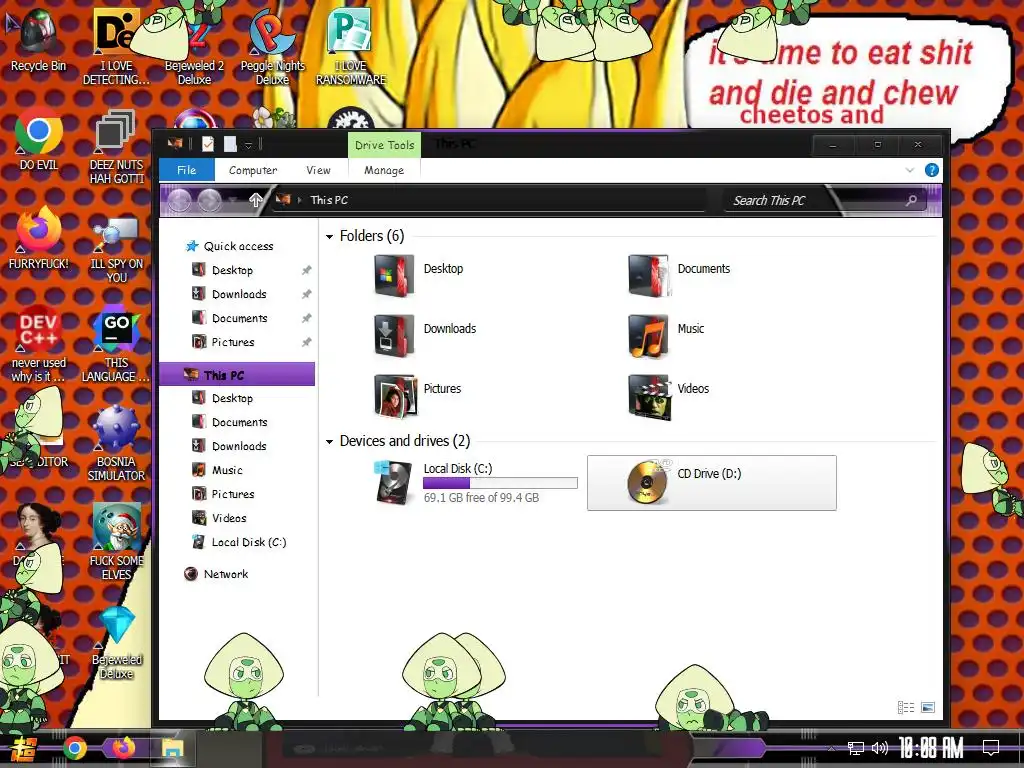Open the View ribbon tab
The width and height of the screenshot is (1024, 768).
319,170
